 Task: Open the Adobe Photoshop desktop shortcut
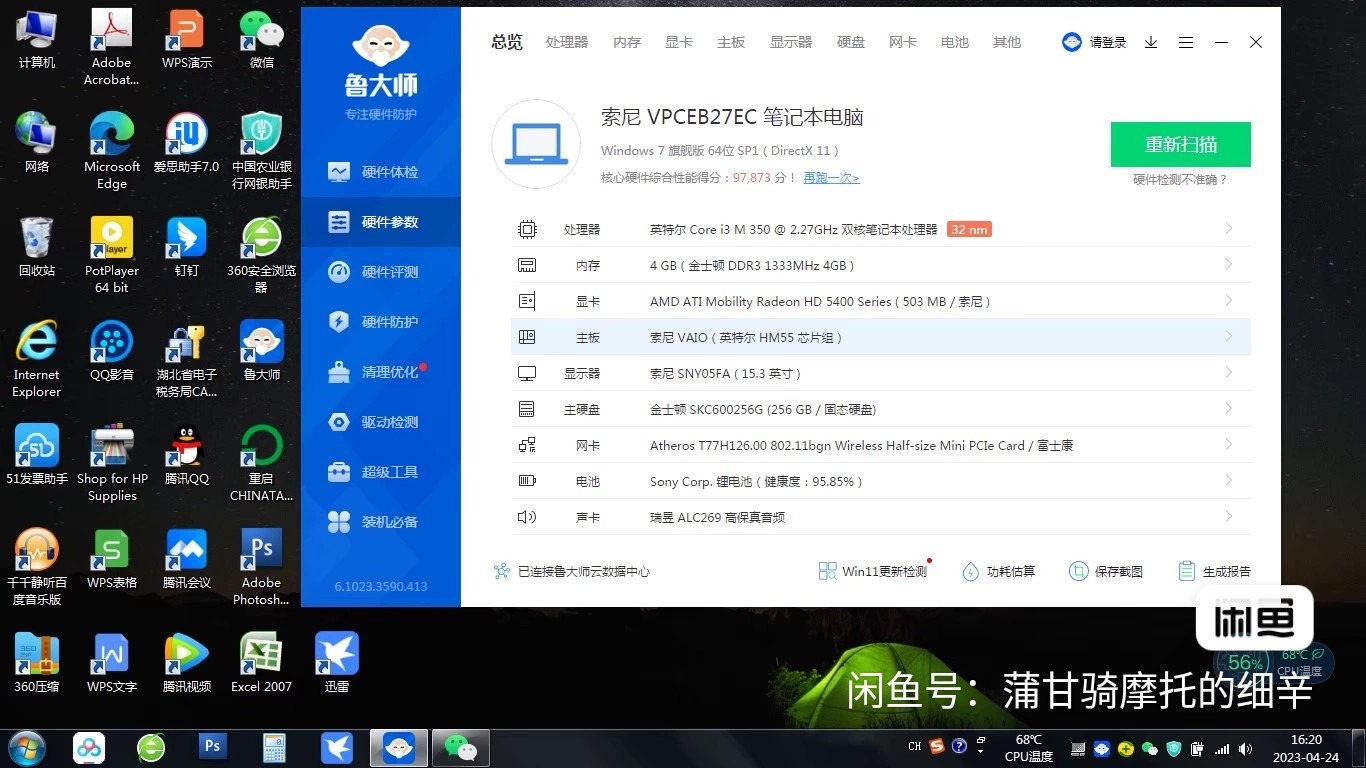coord(261,567)
